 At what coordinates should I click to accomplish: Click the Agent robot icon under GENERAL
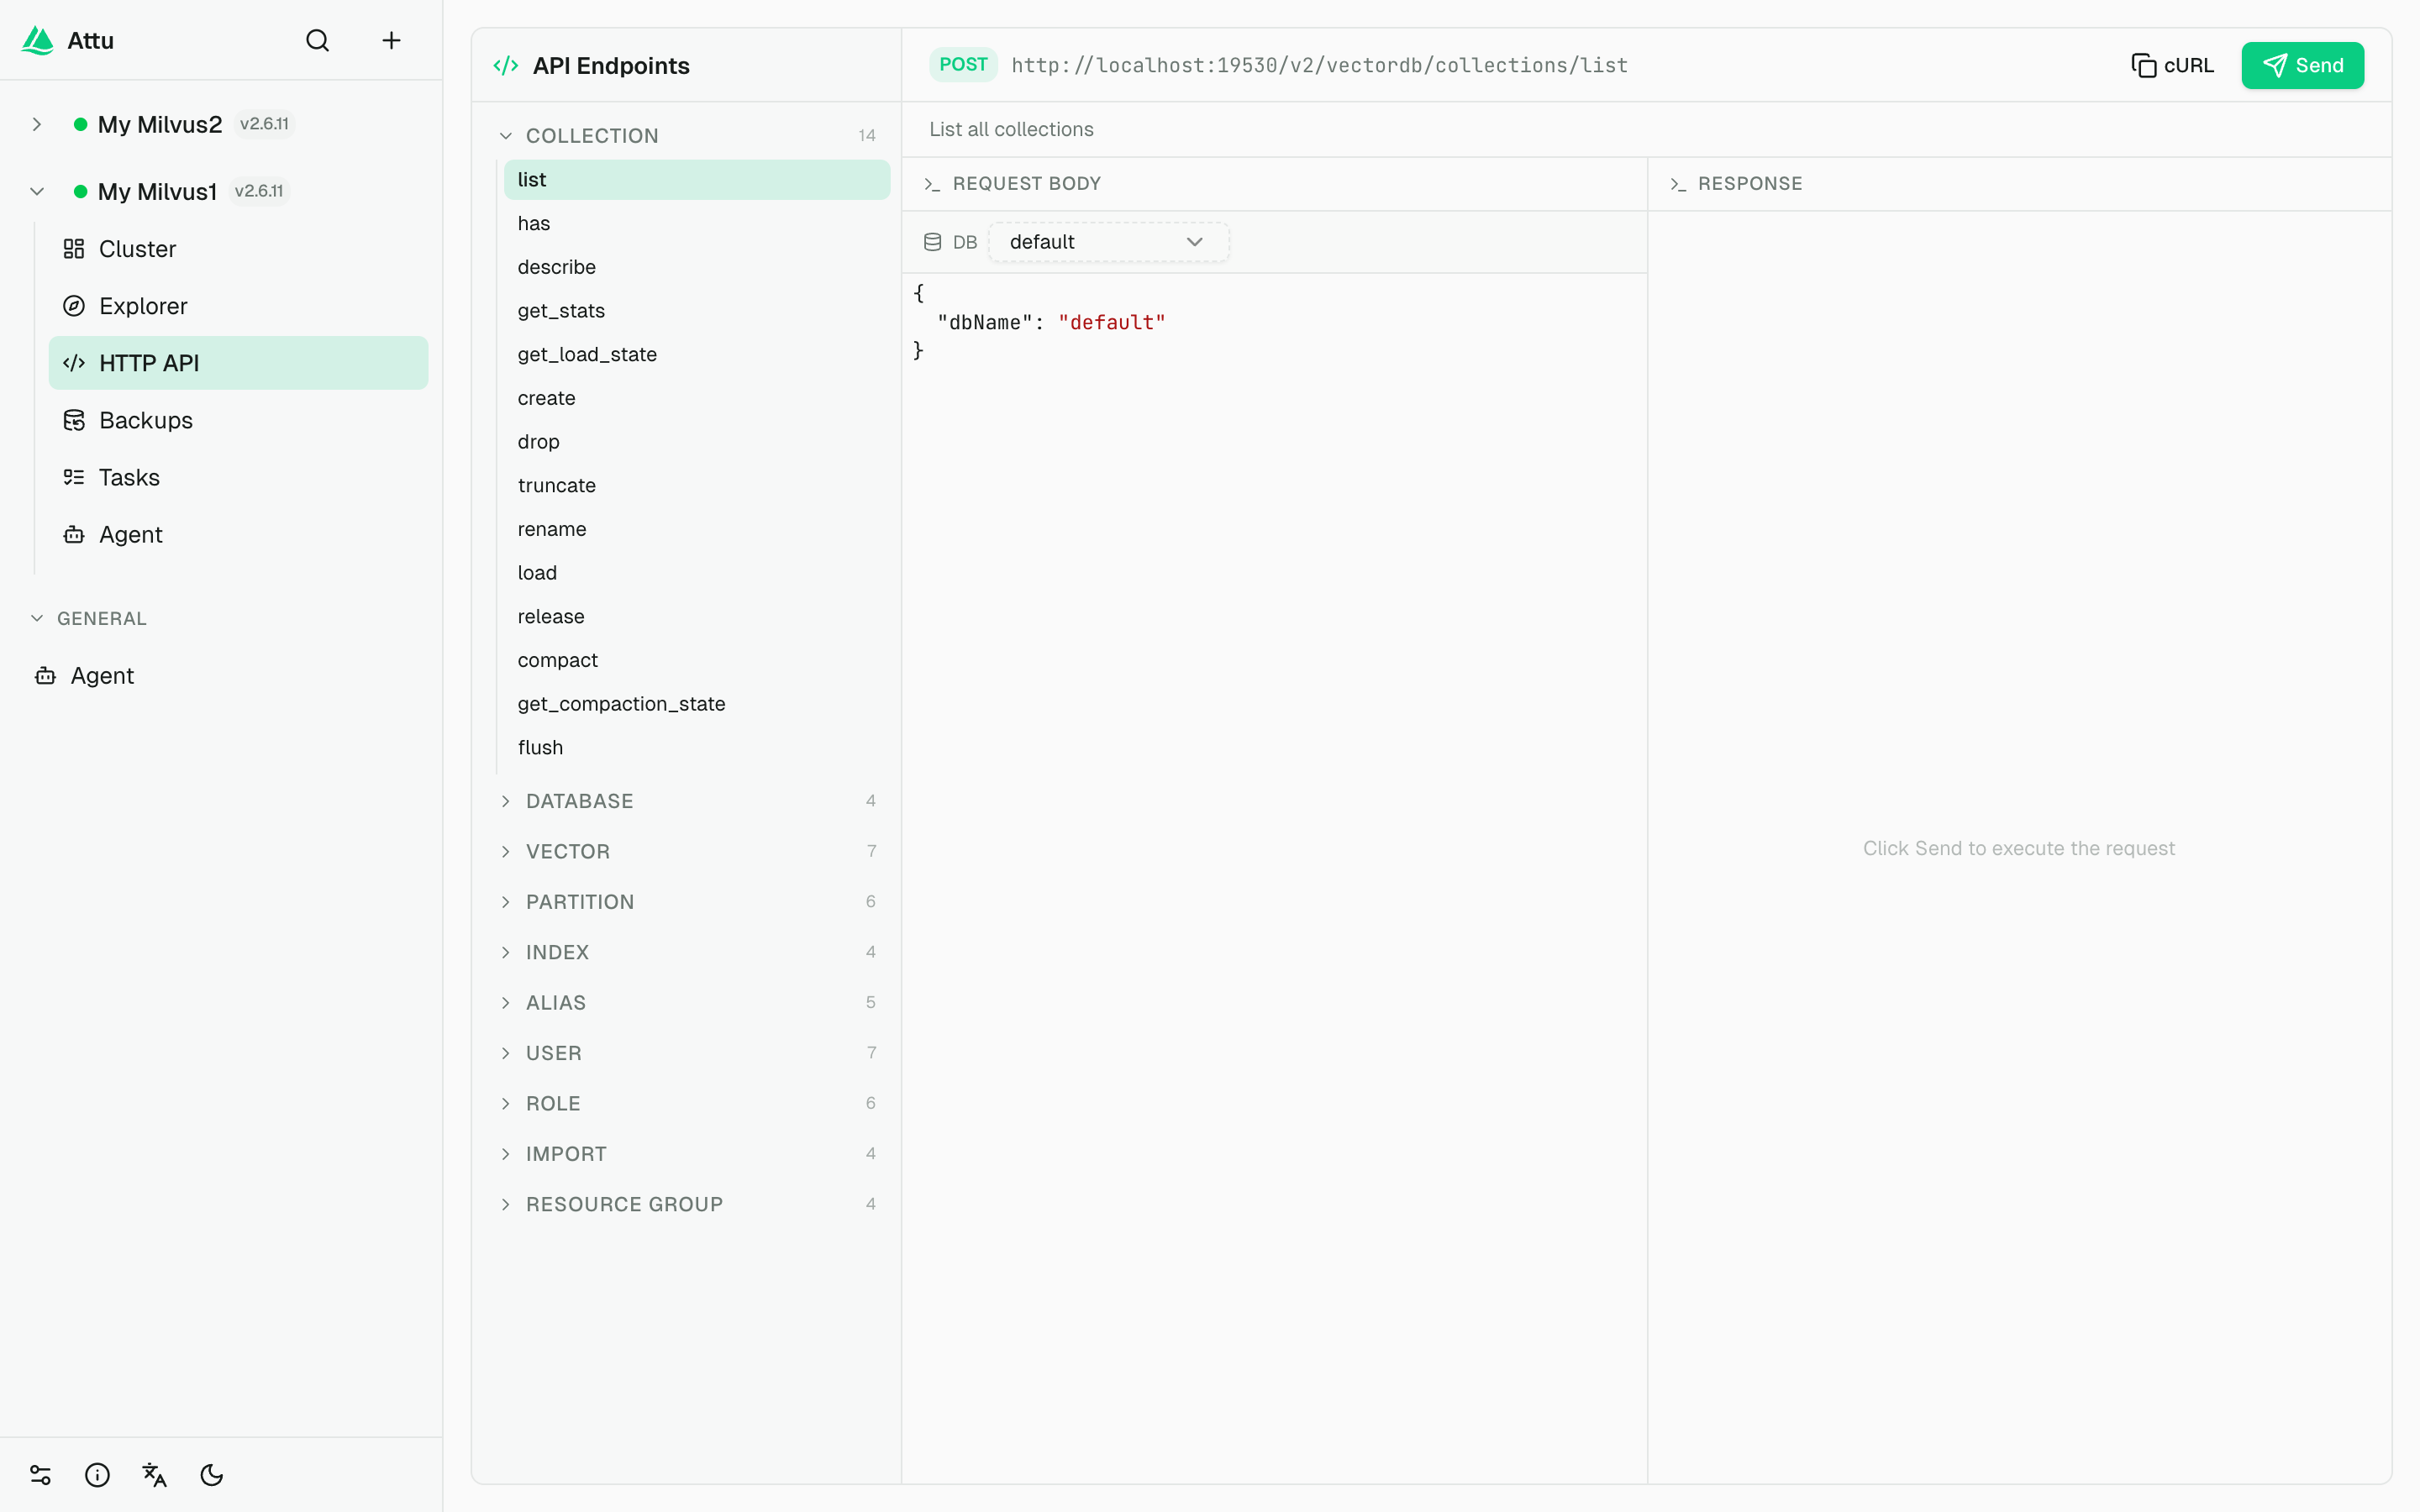(x=45, y=676)
